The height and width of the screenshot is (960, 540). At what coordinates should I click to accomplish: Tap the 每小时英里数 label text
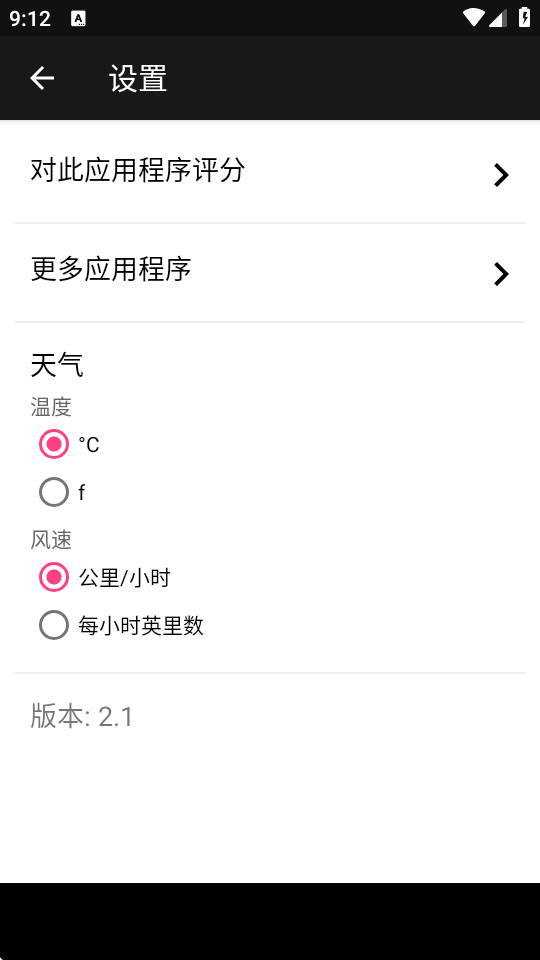coord(141,626)
